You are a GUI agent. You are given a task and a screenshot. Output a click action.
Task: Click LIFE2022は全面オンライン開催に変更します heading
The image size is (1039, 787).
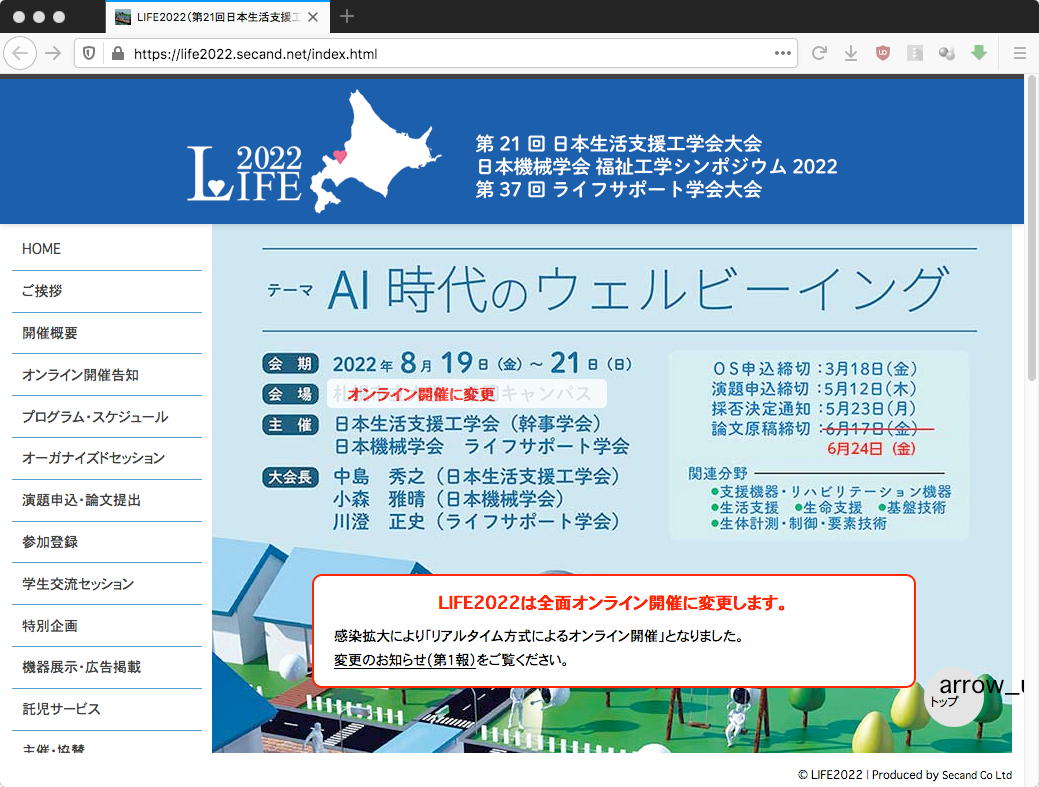click(613, 603)
